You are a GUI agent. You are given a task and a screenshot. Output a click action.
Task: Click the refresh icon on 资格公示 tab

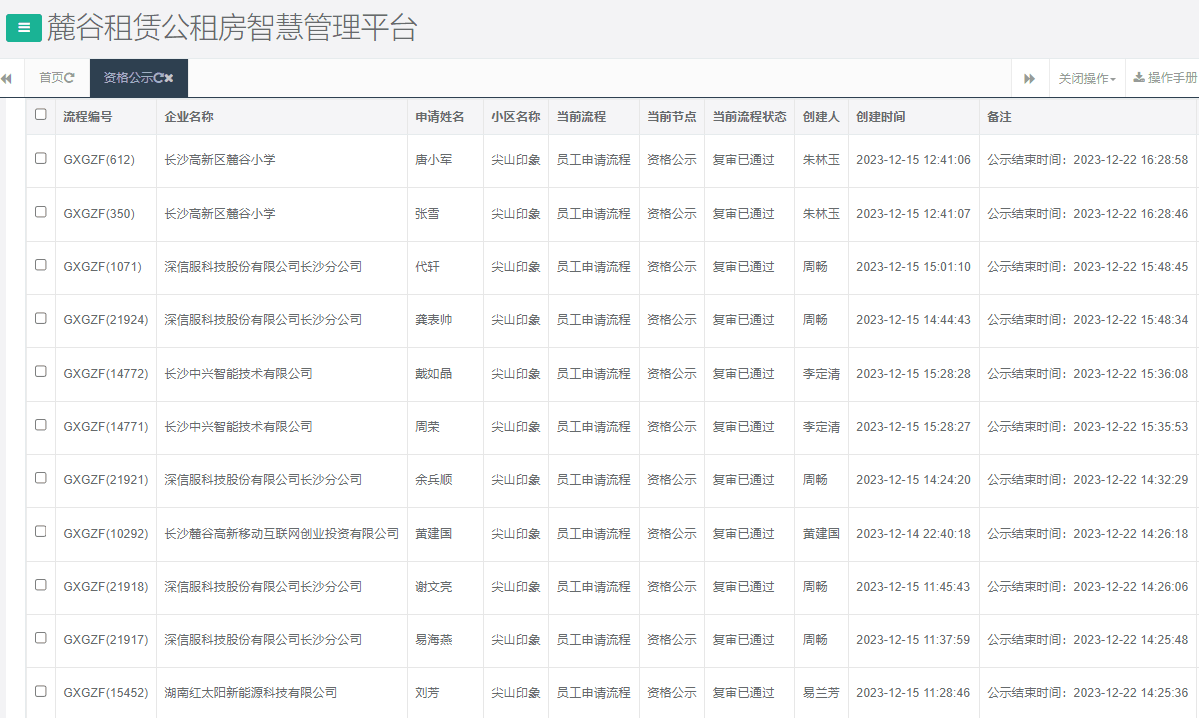159,75
